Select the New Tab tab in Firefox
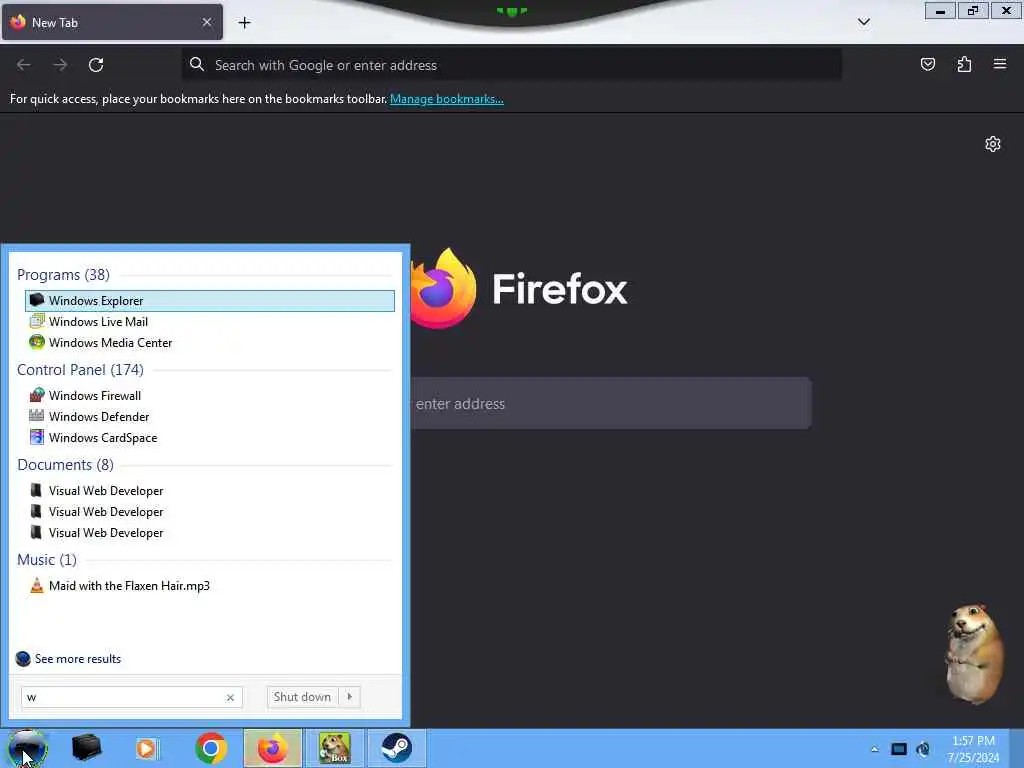The width and height of the screenshot is (1024, 768). pyautogui.click(x=112, y=22)
